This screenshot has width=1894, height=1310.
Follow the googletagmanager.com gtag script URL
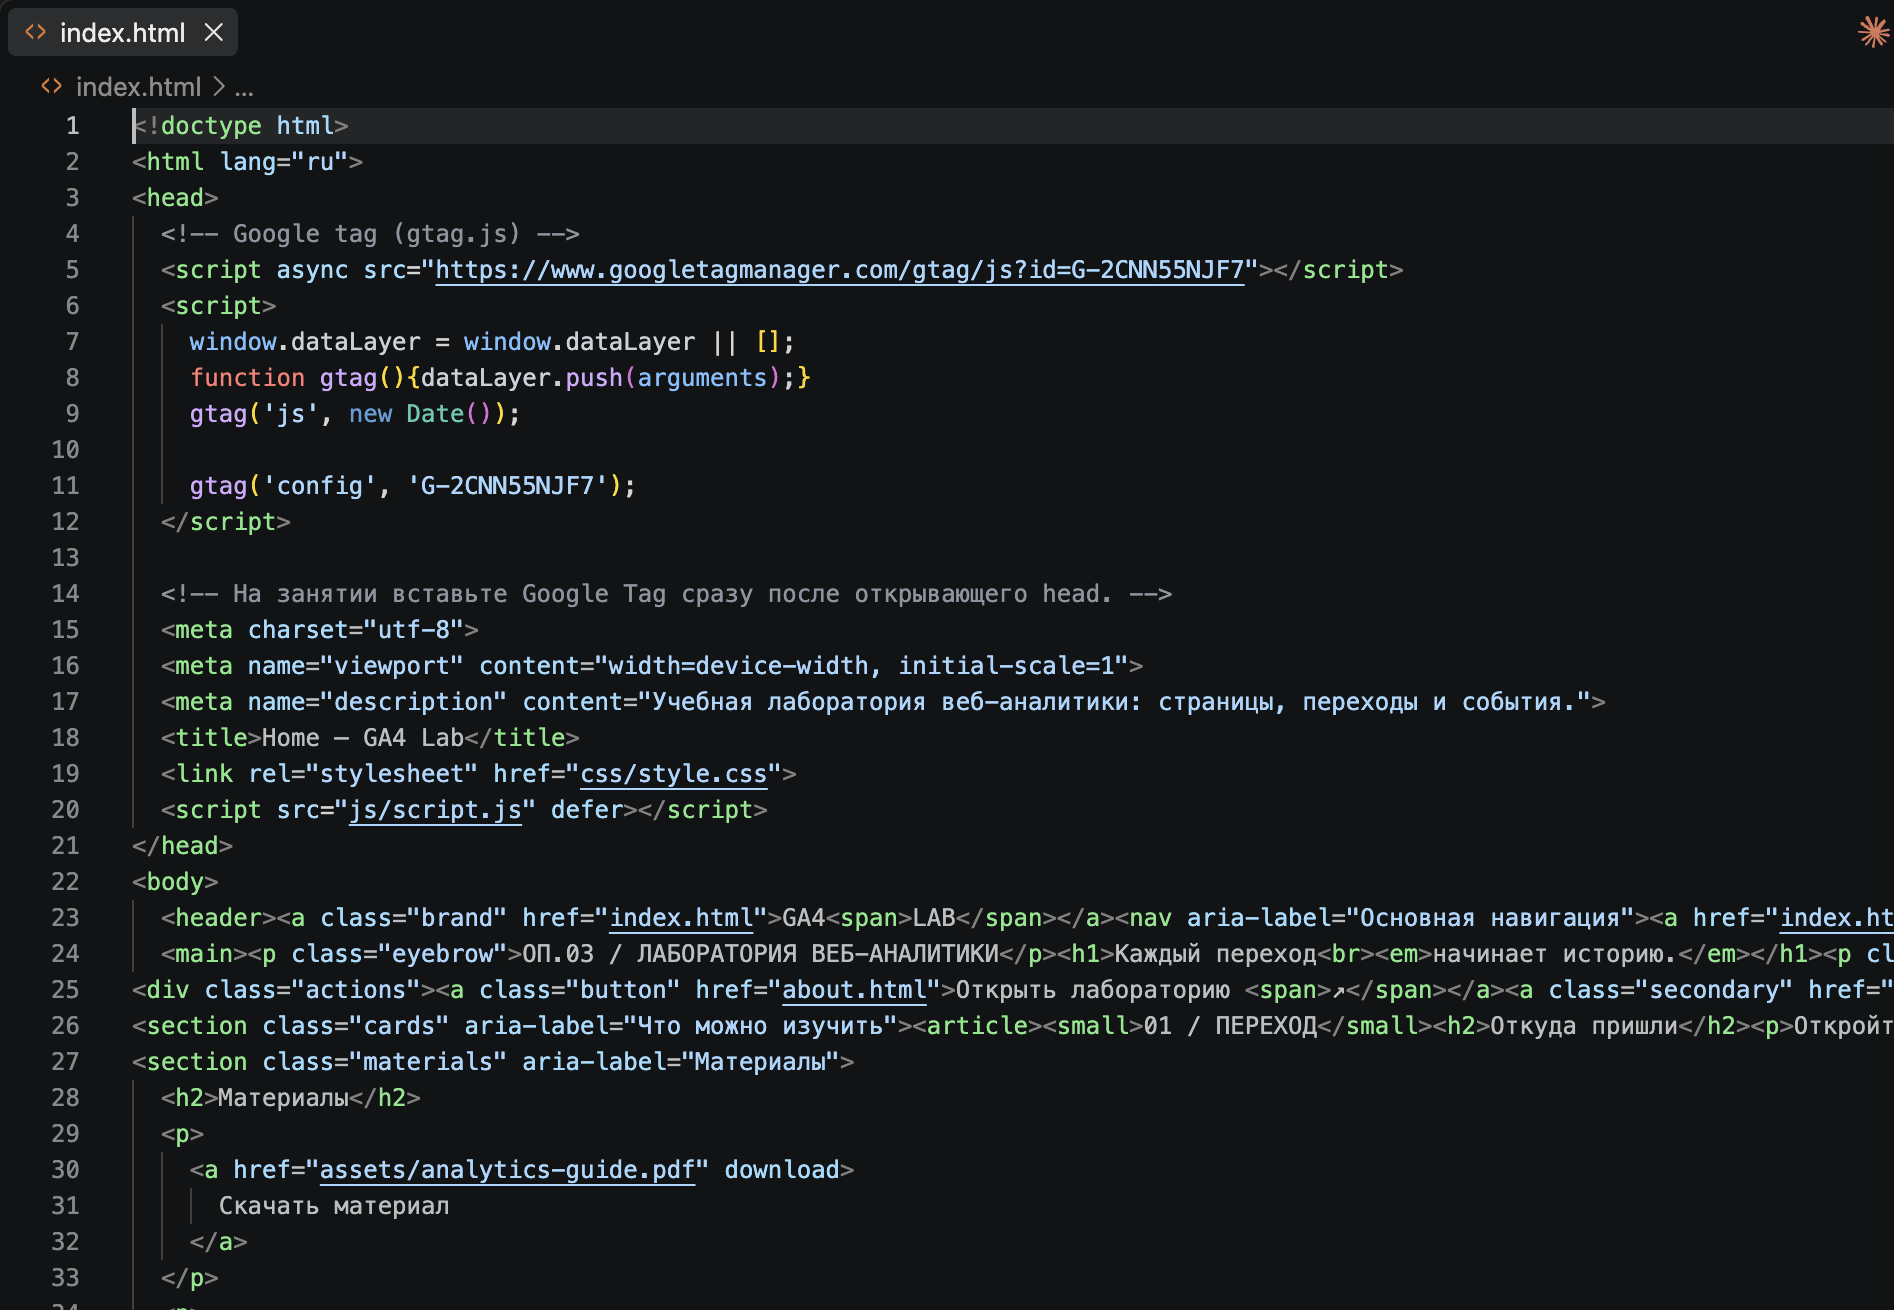click(840, 270)
